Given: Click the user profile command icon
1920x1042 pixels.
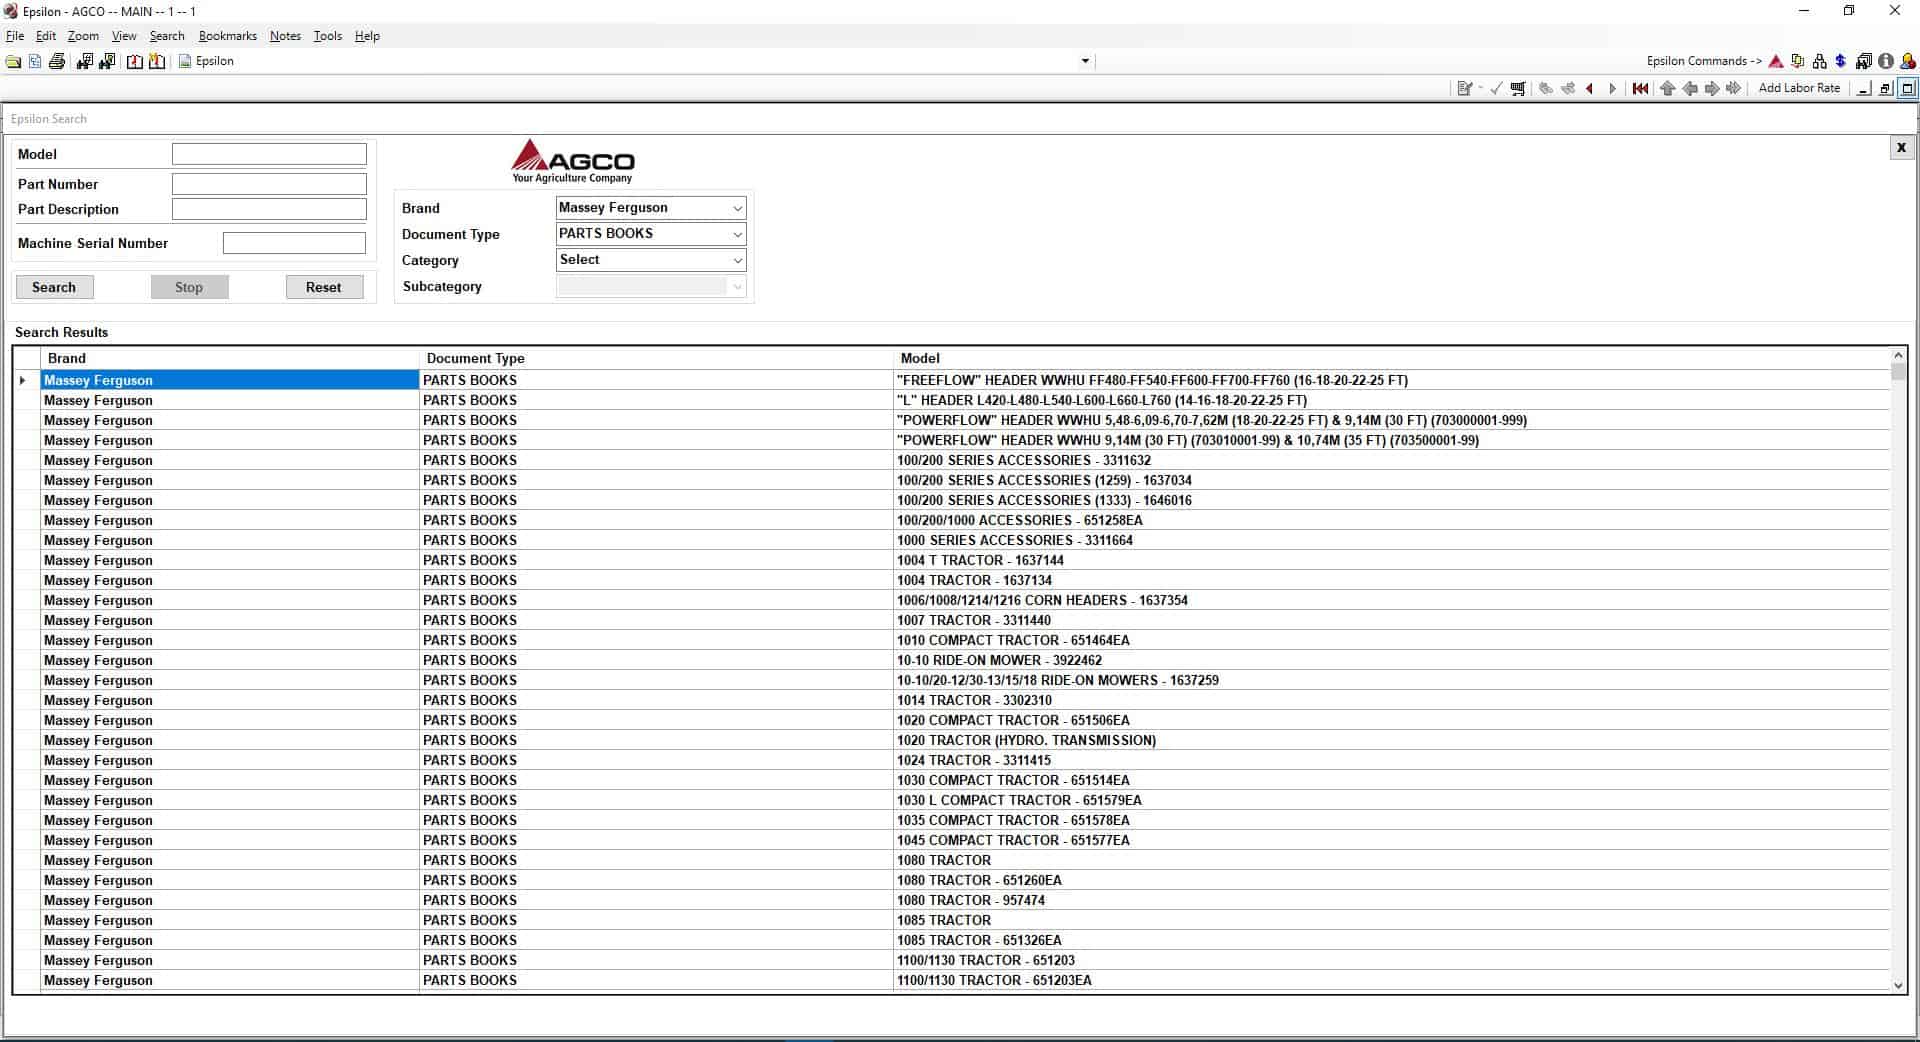Looking at the screenshot, I should coord(1907,62).
